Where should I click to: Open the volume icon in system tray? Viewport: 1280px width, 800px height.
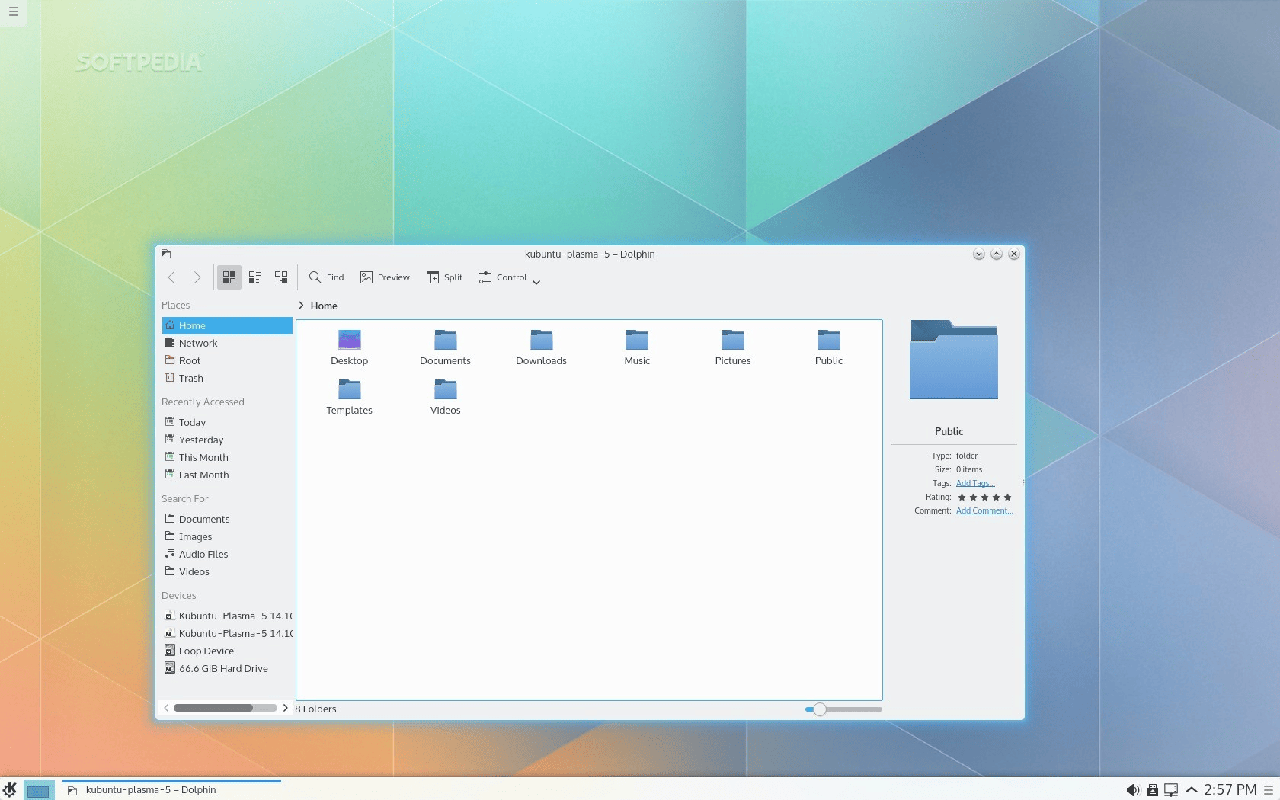click(x=1132, y=790)
